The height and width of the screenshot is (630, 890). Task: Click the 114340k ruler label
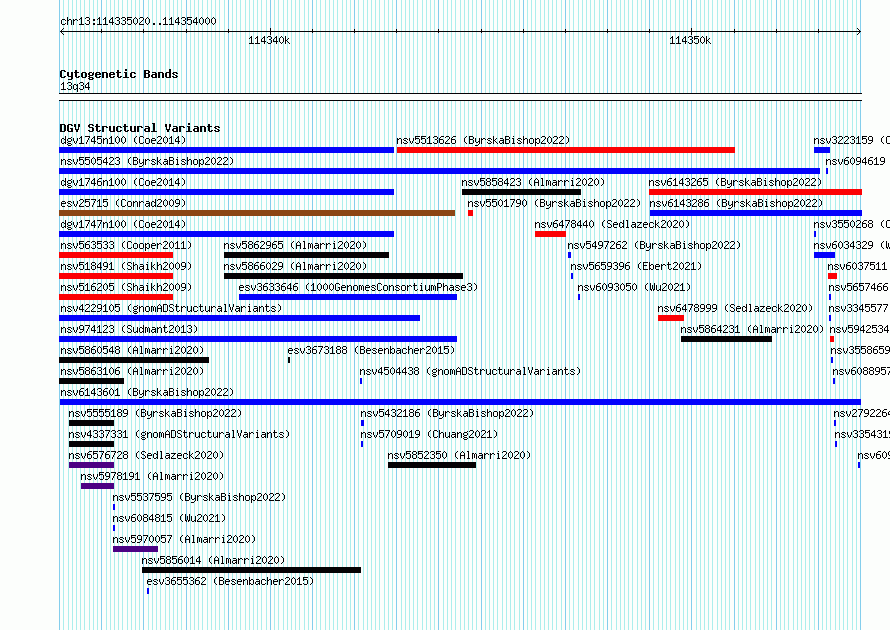pyautogui.click(x=269, y=40)
